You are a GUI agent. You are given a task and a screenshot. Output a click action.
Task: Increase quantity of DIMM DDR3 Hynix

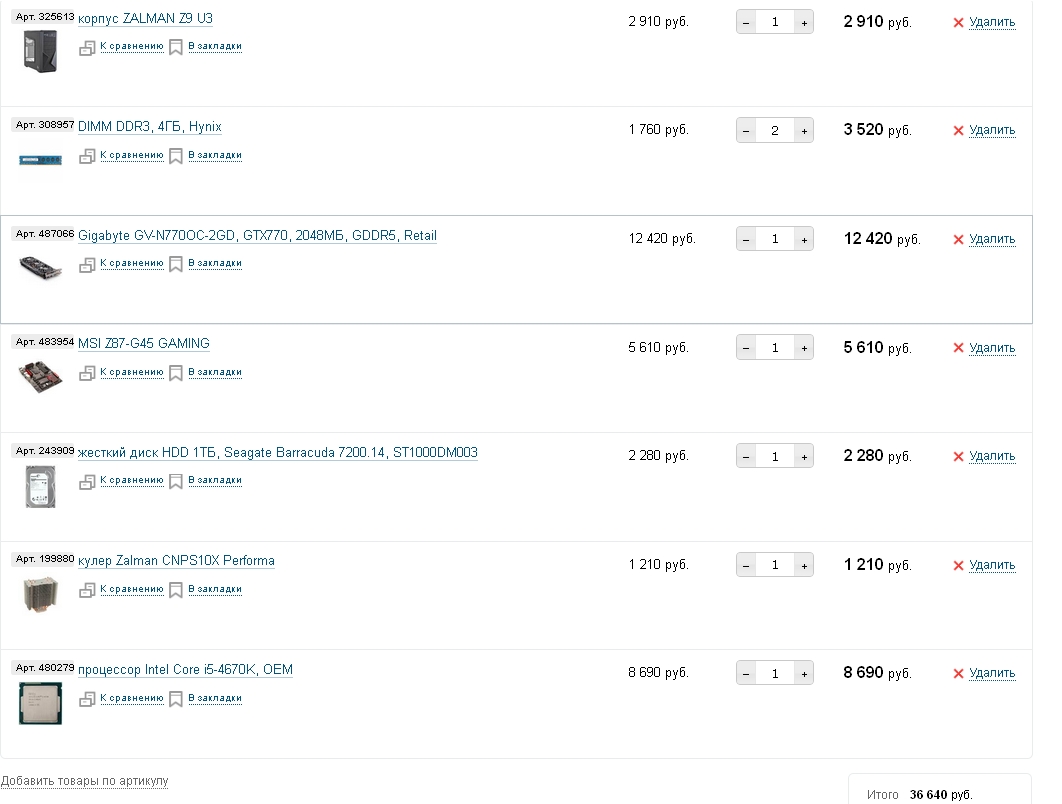[x=803, y=130]
